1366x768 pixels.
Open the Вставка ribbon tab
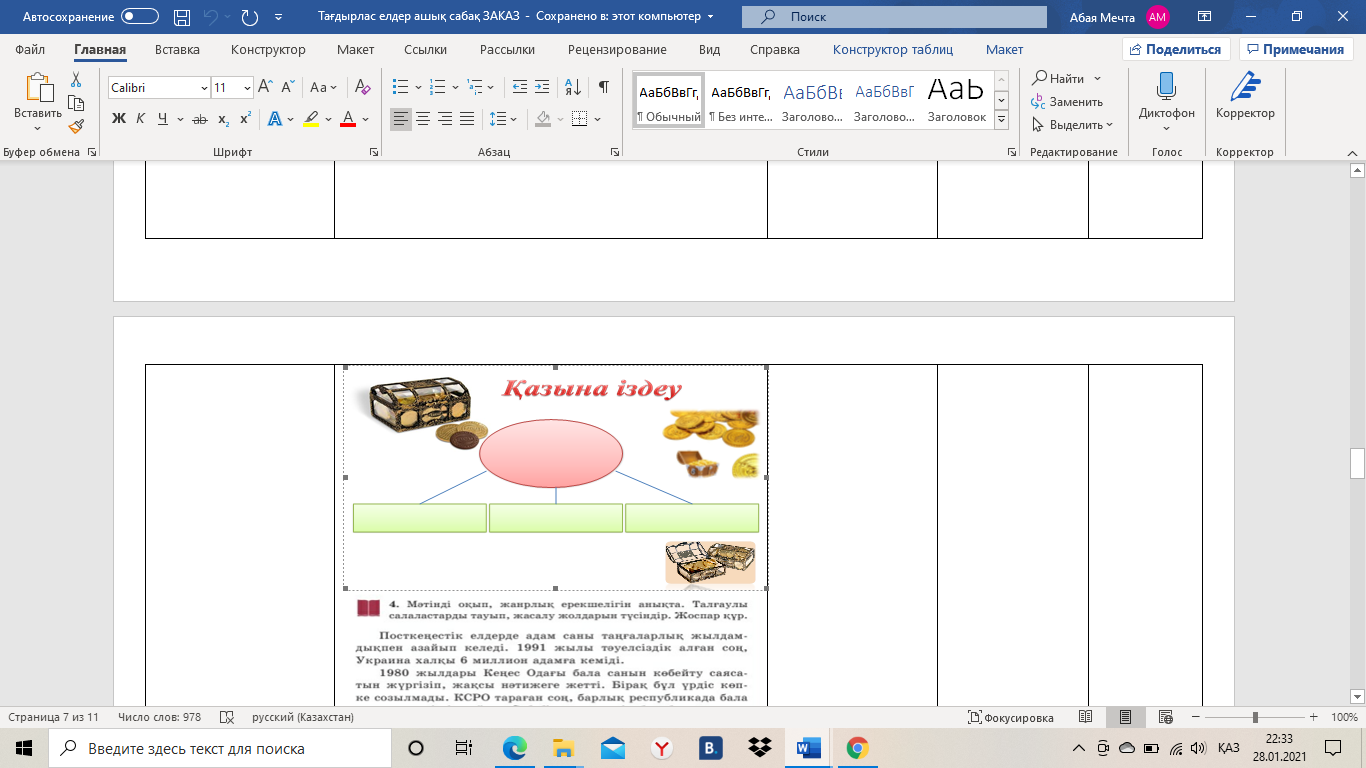177,50
